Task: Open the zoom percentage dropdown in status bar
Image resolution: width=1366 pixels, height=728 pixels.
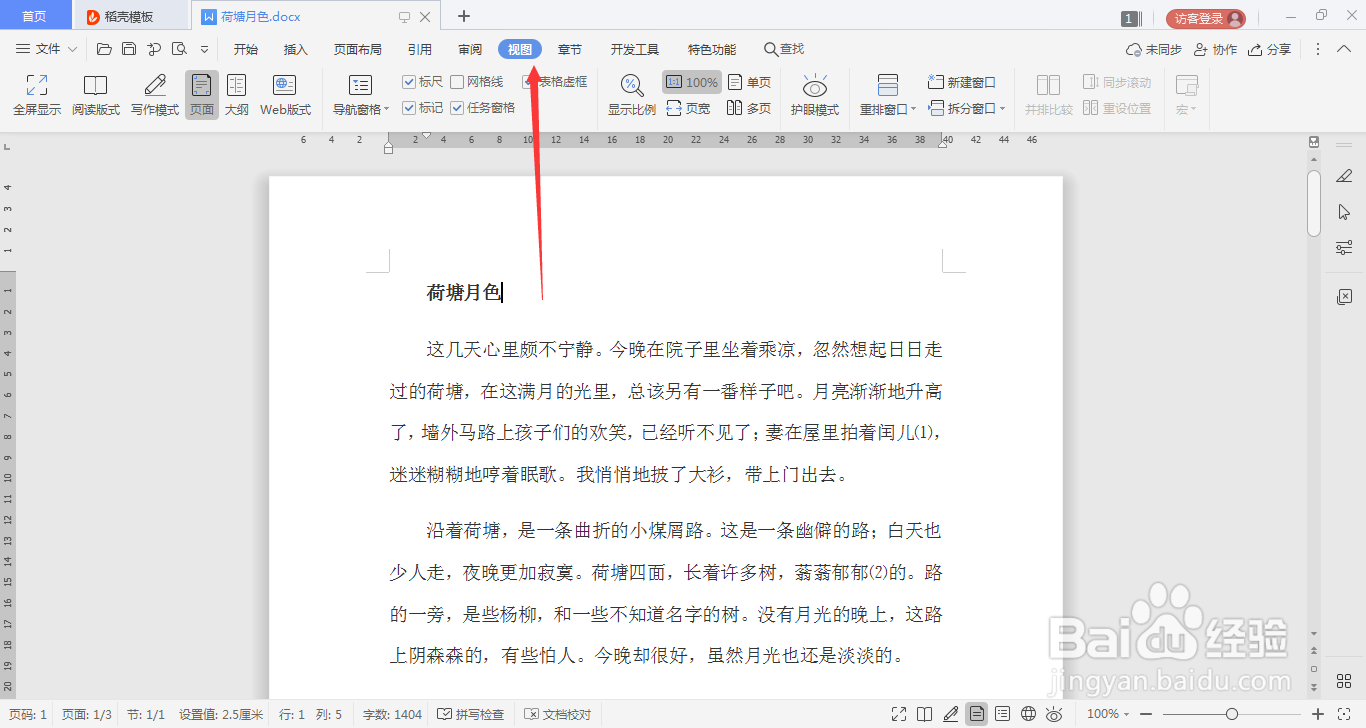Action: (x=1127, y=714)
